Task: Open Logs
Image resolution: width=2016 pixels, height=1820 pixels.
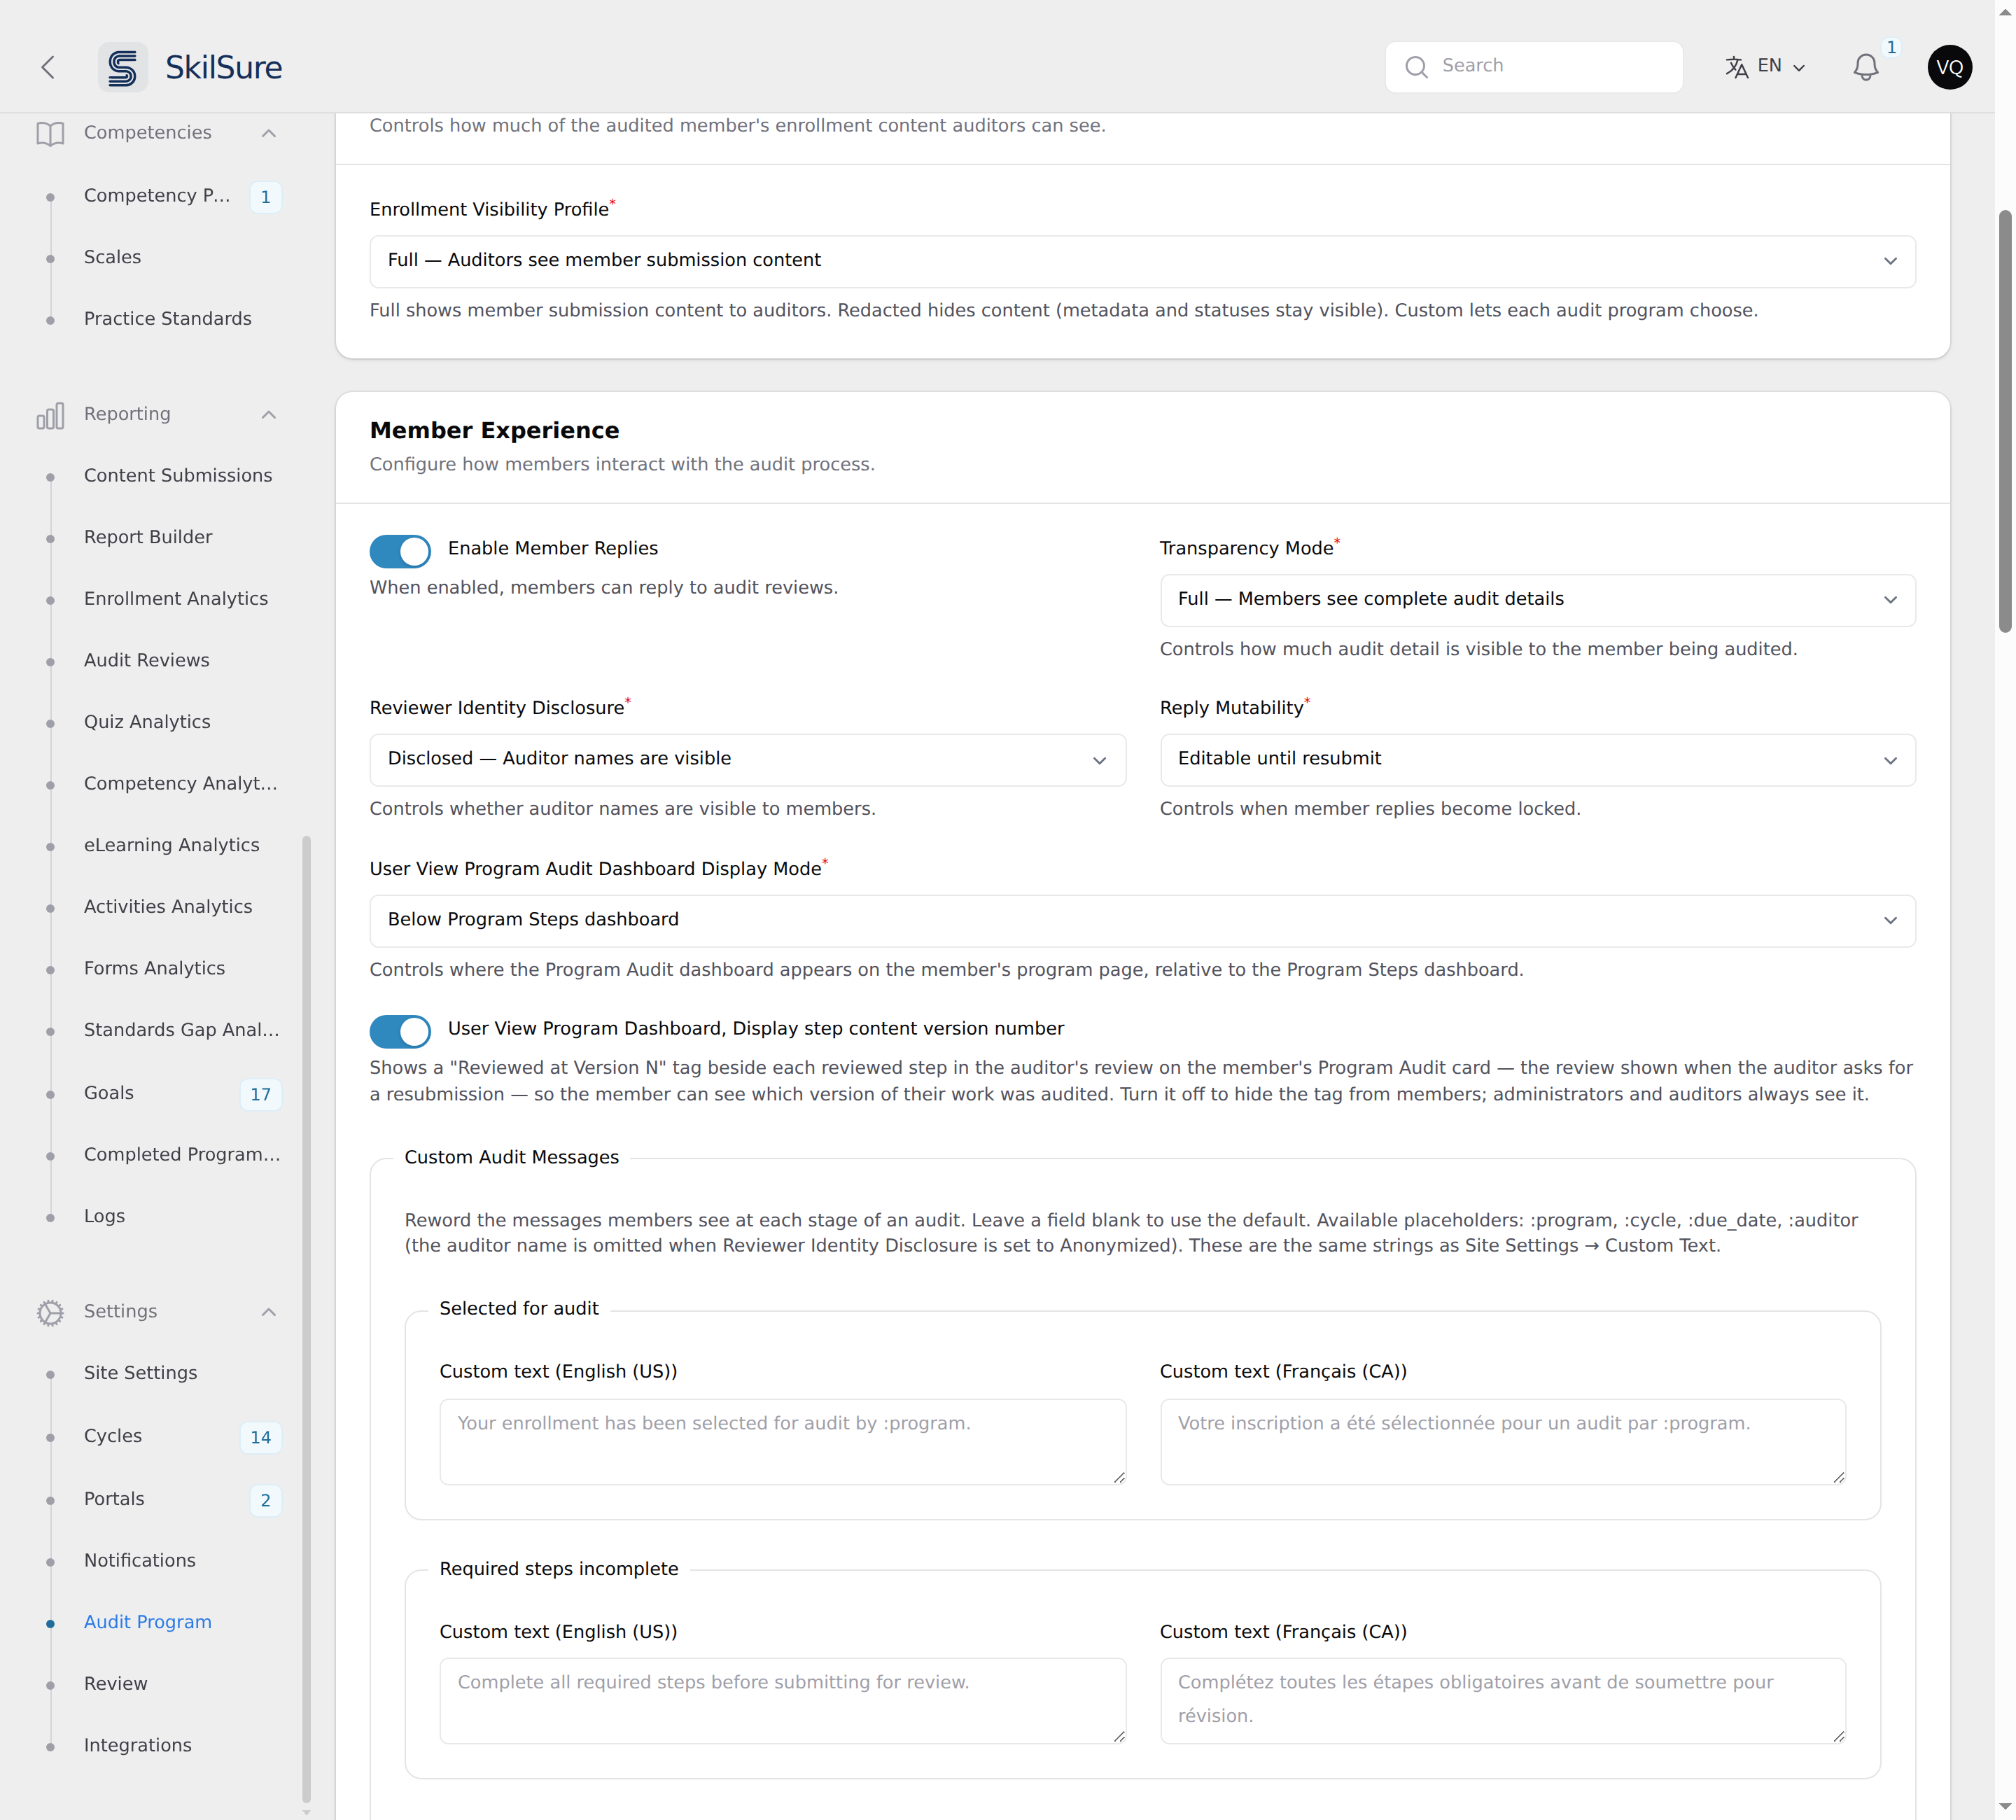Action: [x=104, y=1216]
